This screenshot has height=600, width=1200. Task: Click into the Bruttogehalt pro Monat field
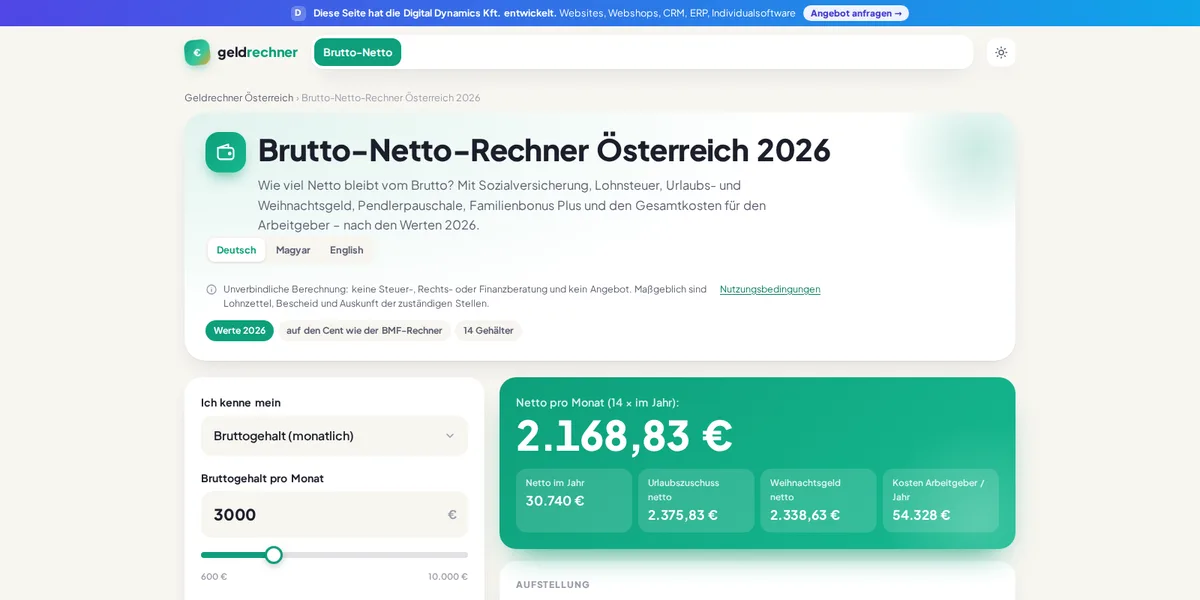[334, 514]
